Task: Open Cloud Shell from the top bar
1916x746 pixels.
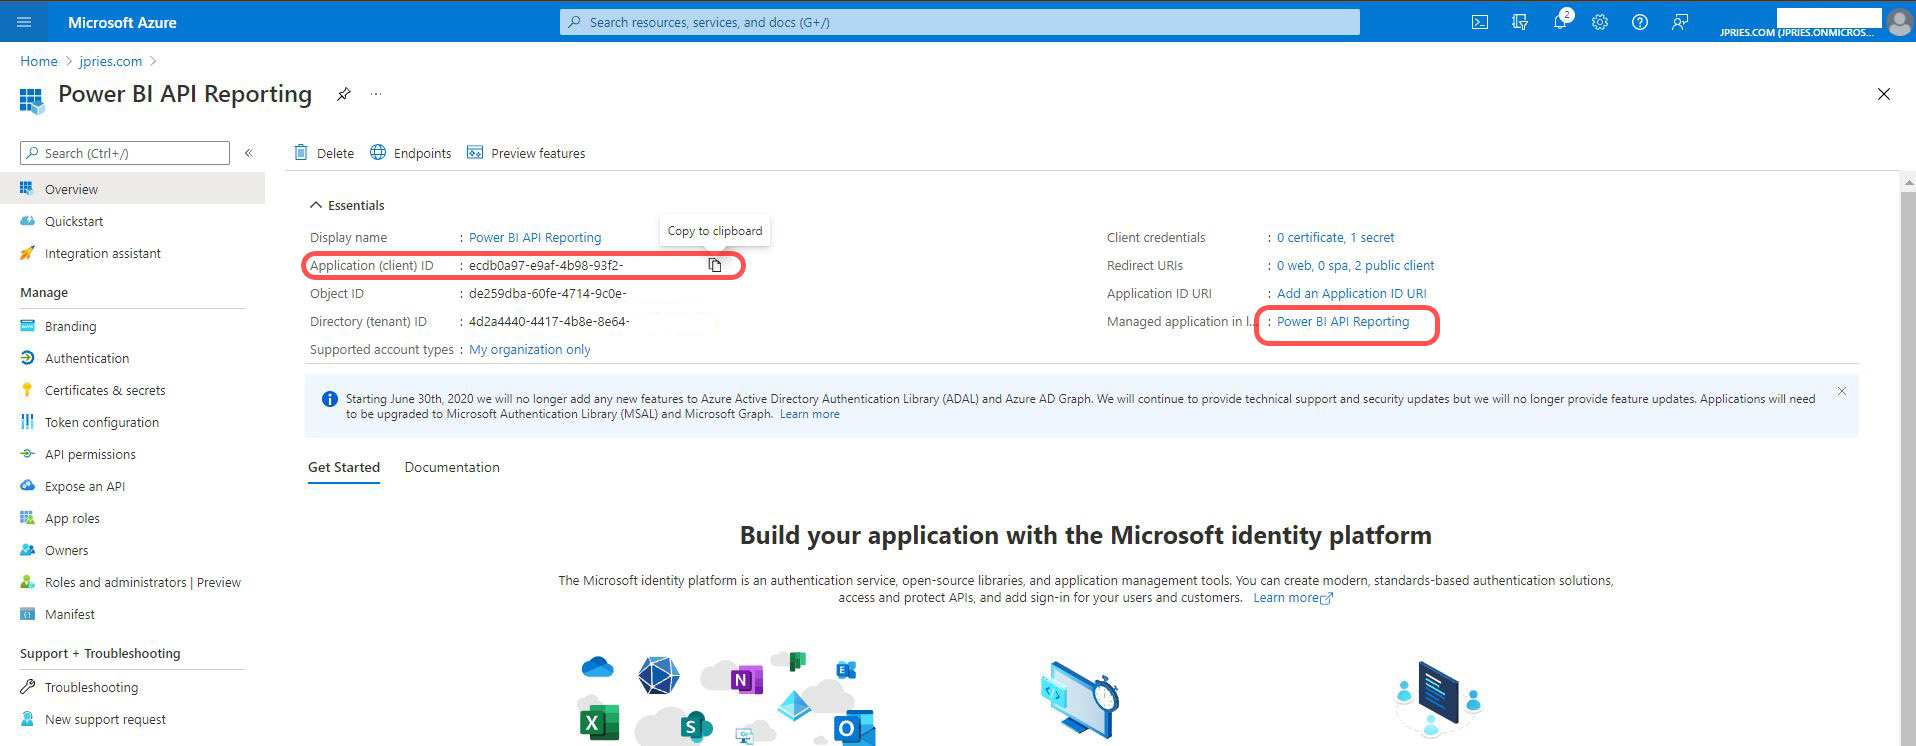Action: [1480, 22]
